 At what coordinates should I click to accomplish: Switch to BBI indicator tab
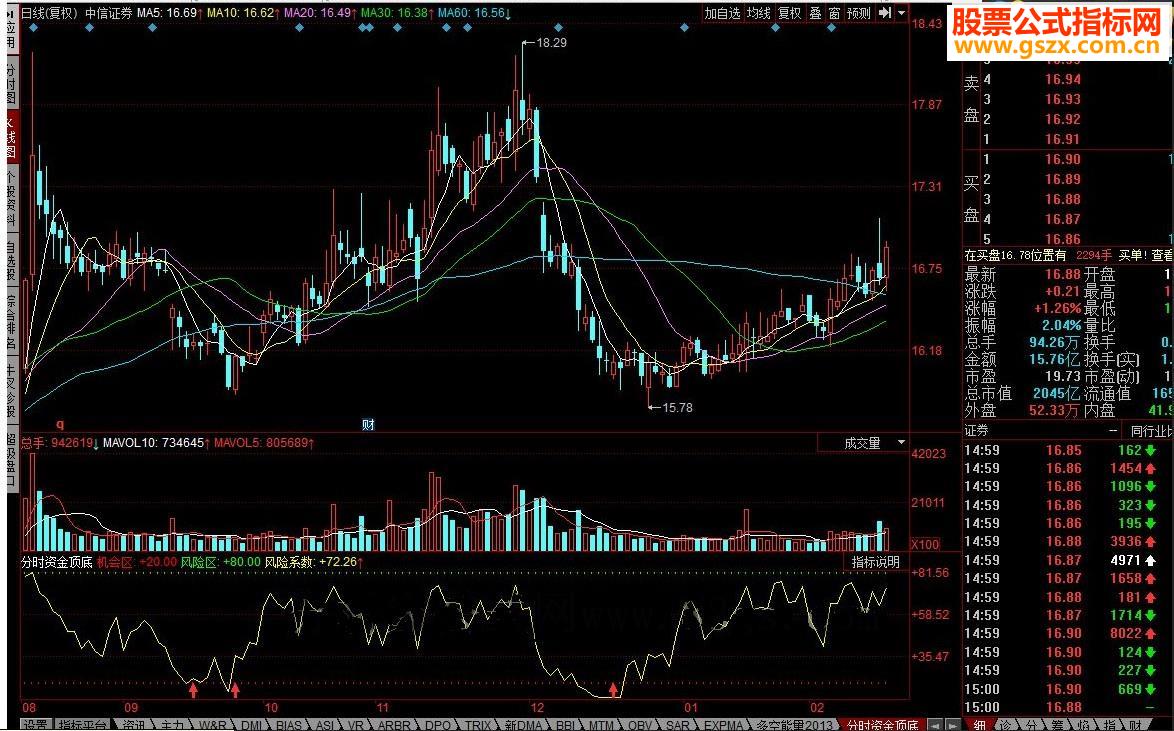coord(566,725)
